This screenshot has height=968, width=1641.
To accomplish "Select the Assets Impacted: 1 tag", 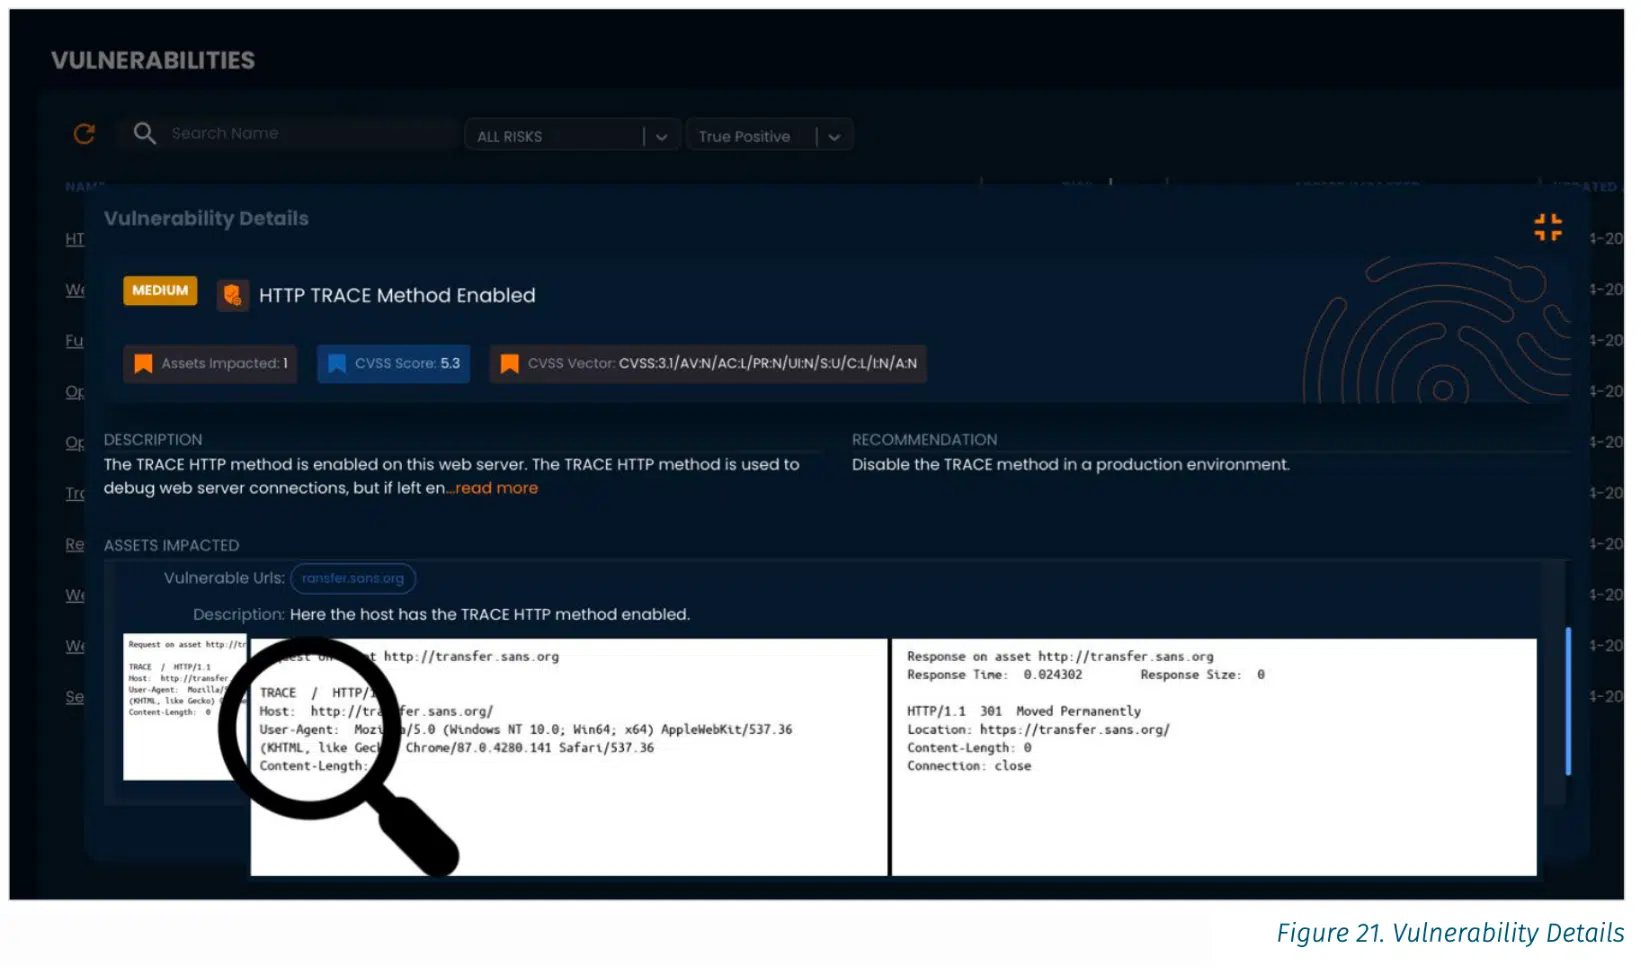I will point(210,363).
